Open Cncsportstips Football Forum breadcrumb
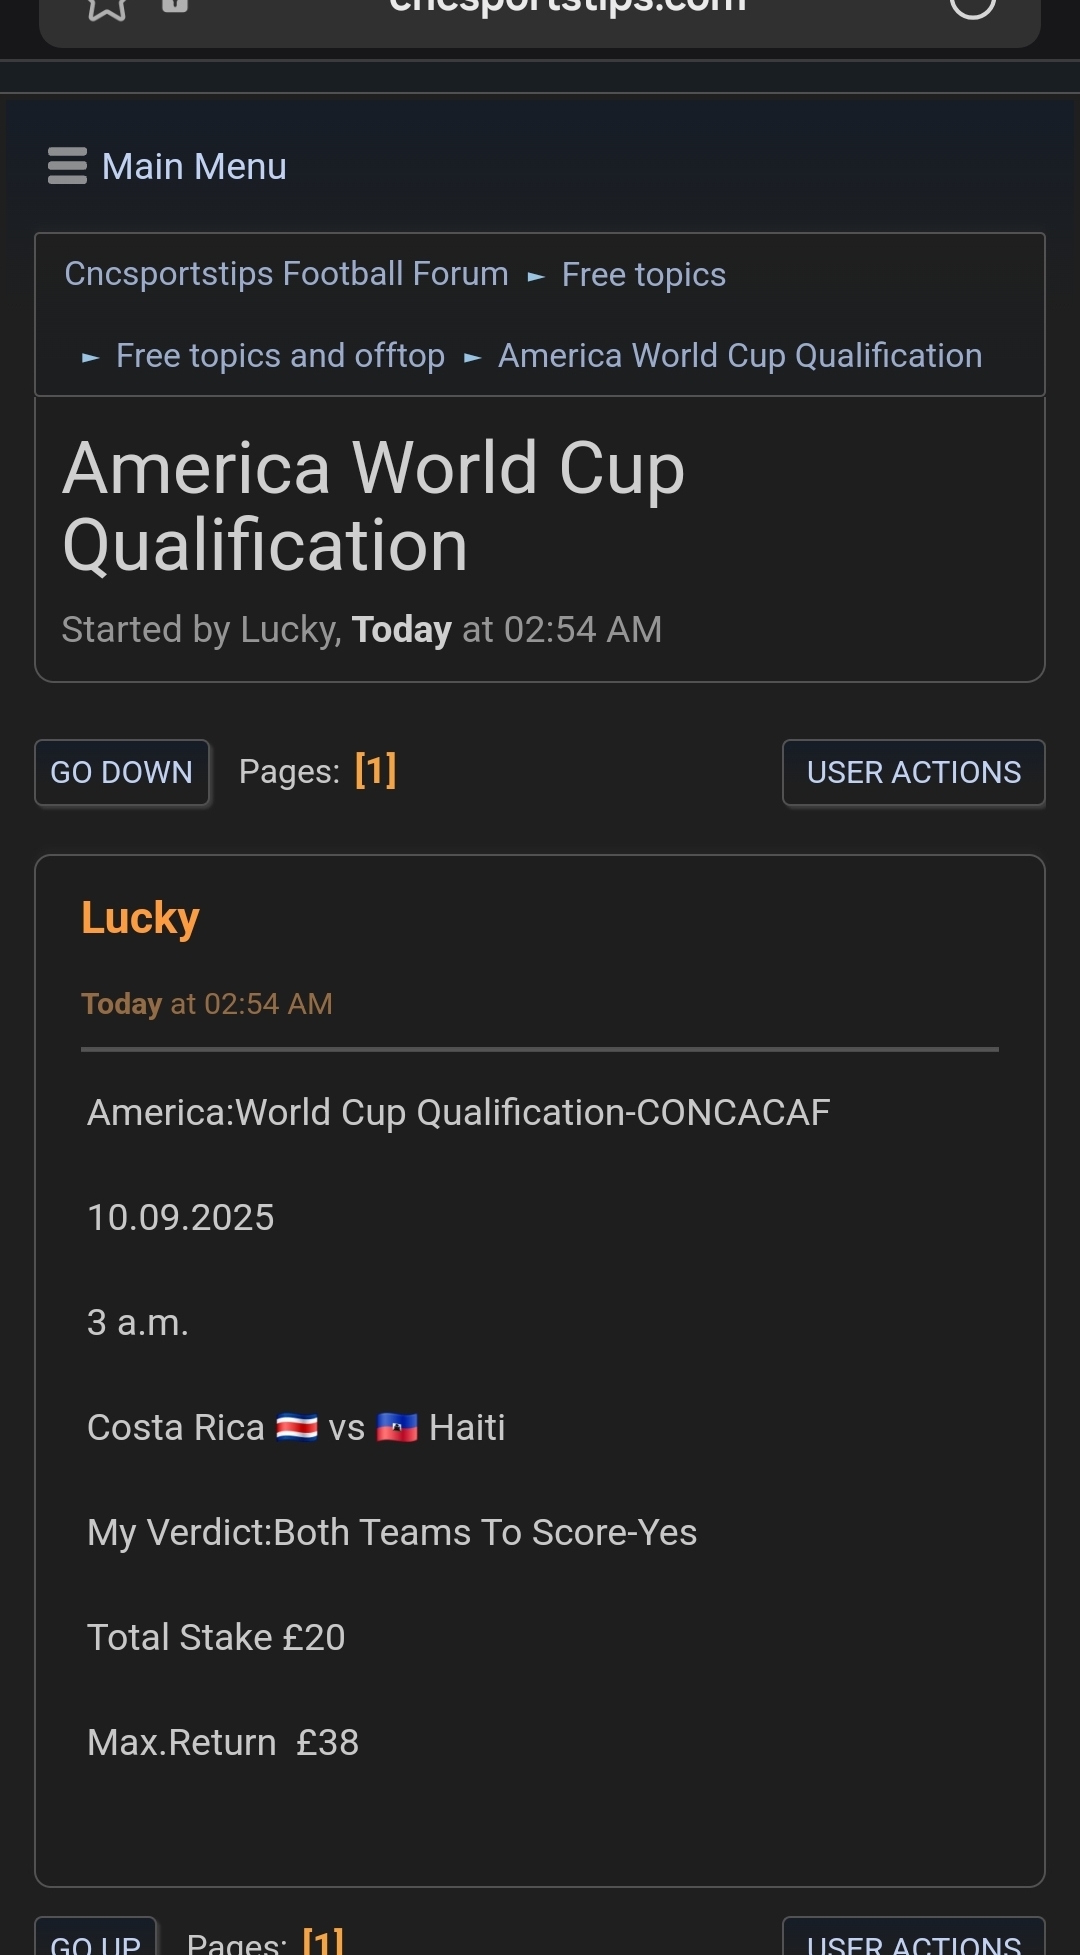 click(x=286, y=274)
